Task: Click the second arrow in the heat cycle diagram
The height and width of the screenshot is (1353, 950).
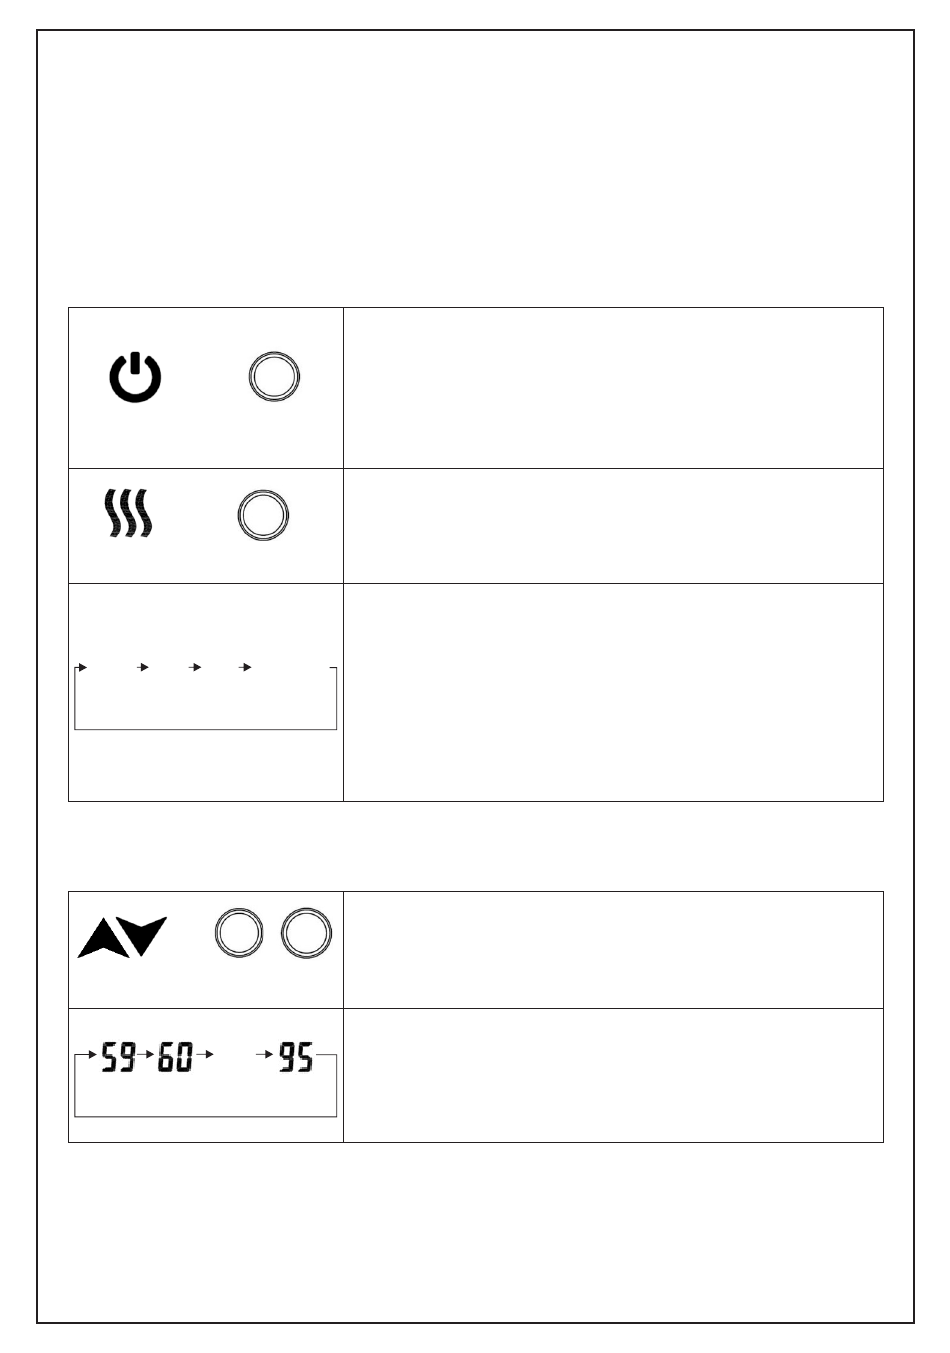Action: (x=143, y=667)
